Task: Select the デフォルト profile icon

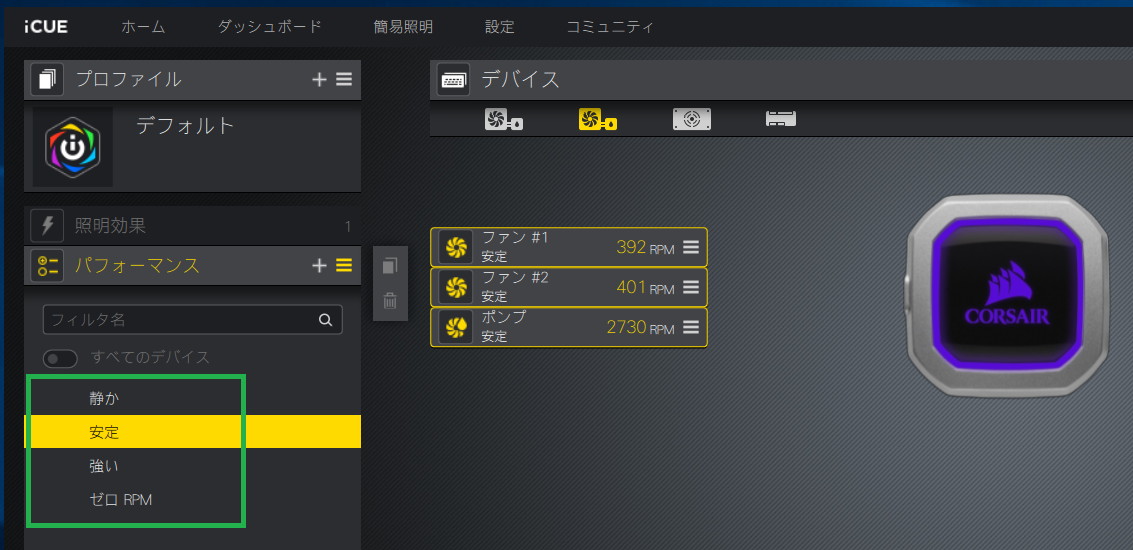Action: click(x=72, y=147)
